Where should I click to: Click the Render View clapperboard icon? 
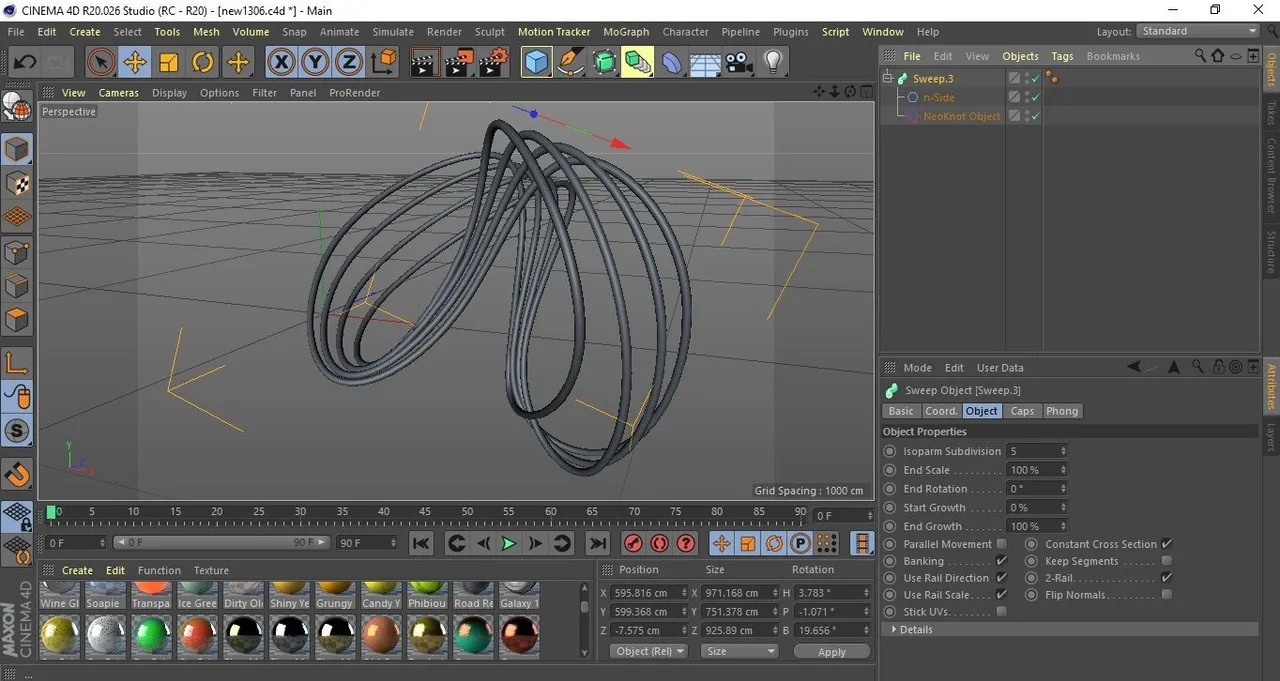424,63
